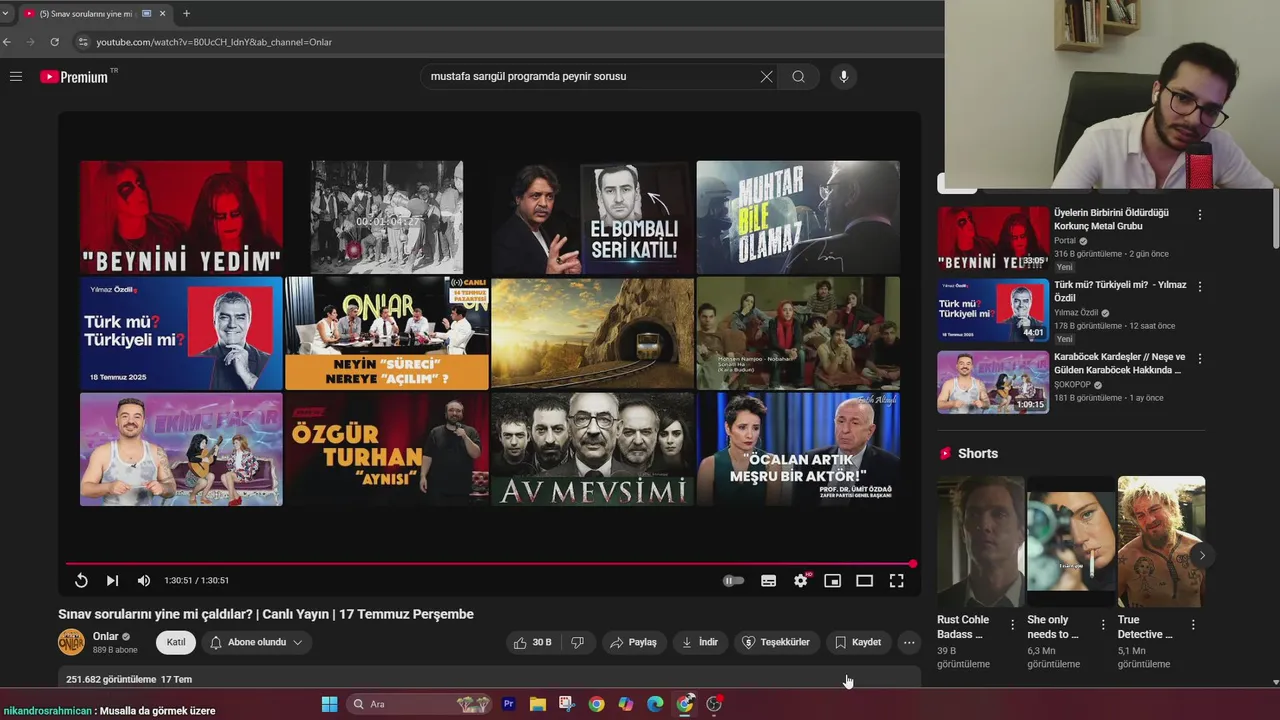Open the "BEYNİNİ YEDİM" end-screen suggestion
Viewport: 1280px width, 720px height.
(x=181, y=217)
